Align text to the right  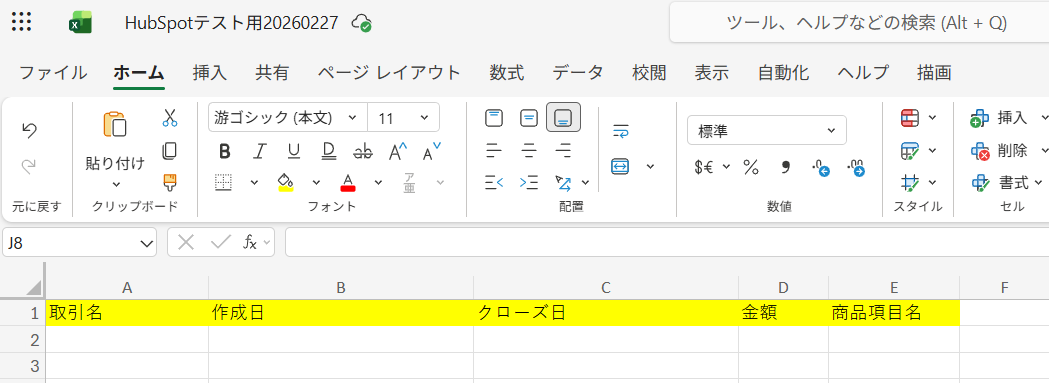click(x=564, y=151)
